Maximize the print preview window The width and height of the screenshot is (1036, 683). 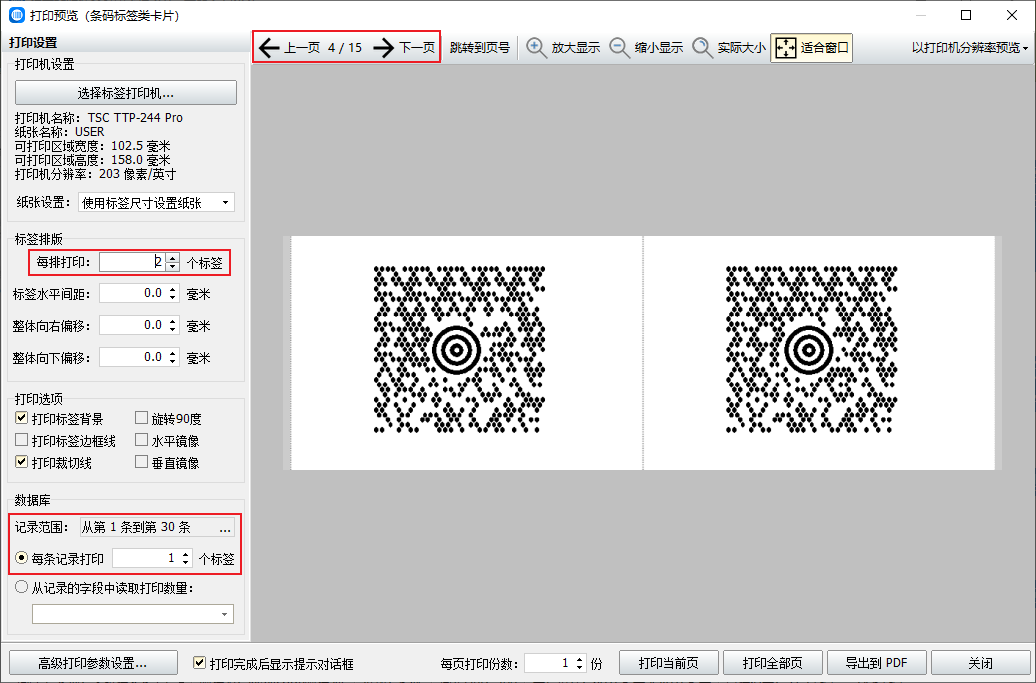tap(966, 15)
